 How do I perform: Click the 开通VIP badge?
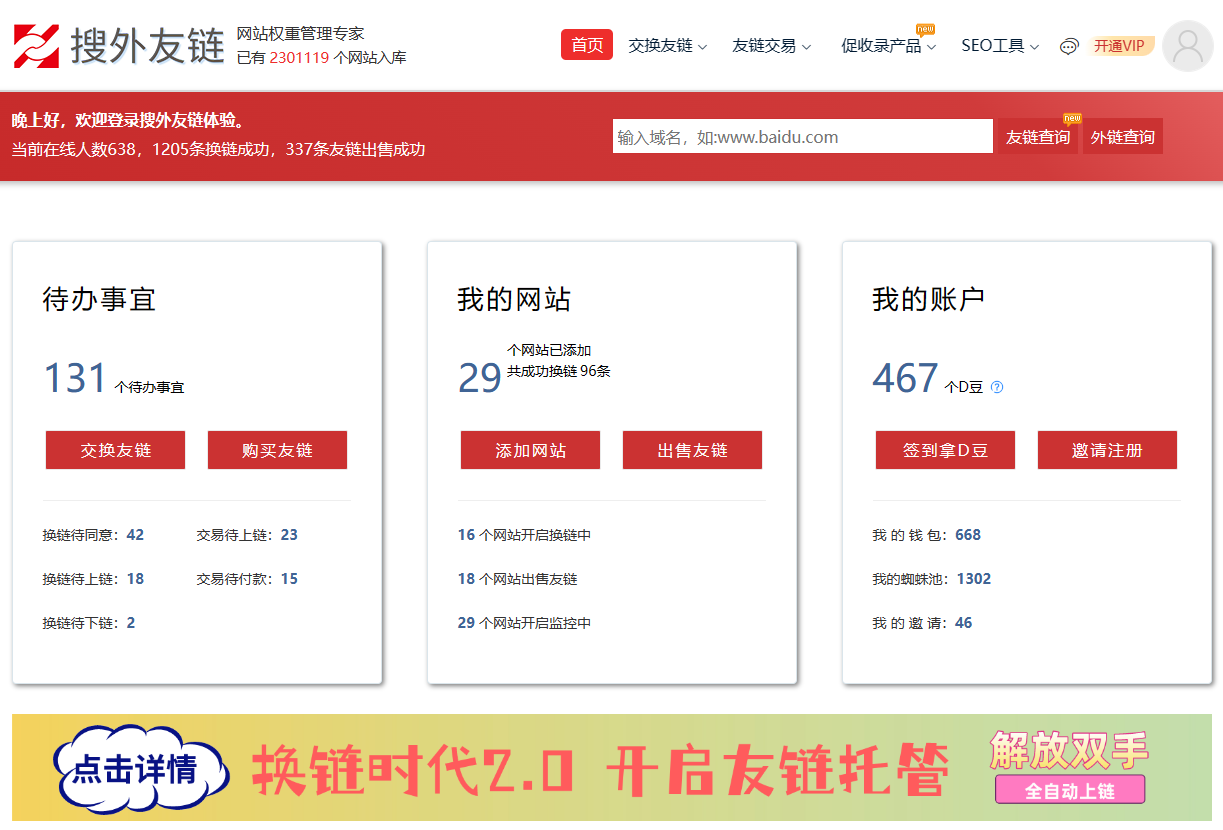[x=1120, y=46]
